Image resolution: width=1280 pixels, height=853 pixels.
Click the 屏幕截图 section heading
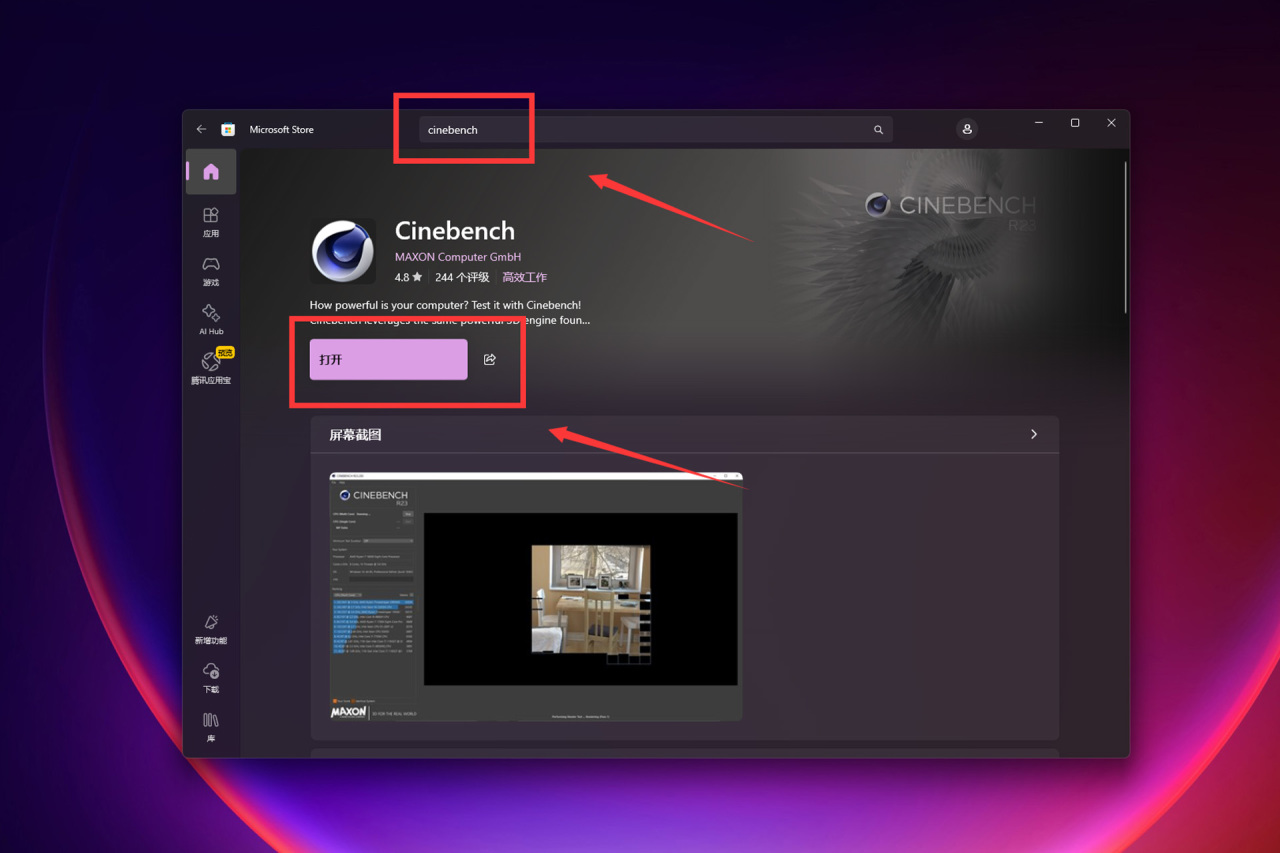tap(355, 435)
